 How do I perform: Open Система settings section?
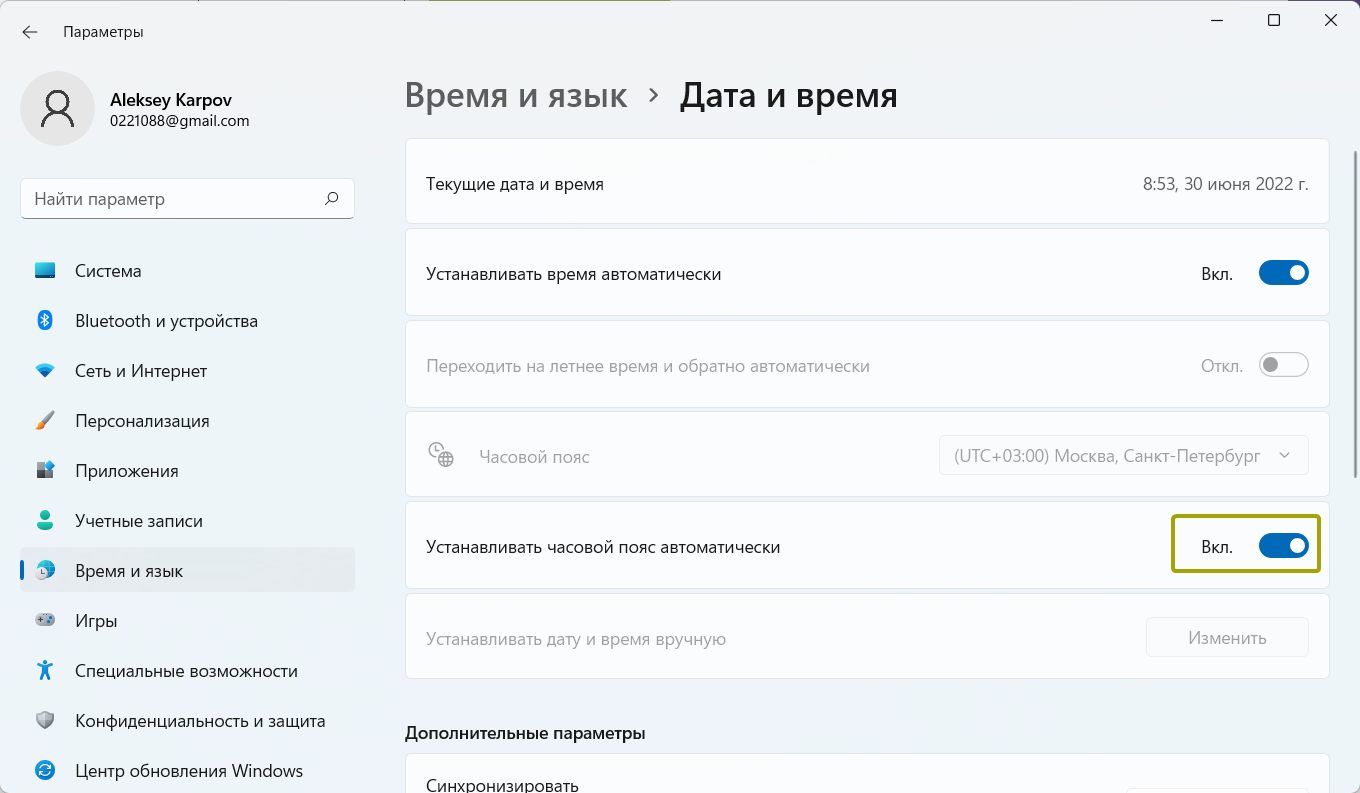pos(187,270)
